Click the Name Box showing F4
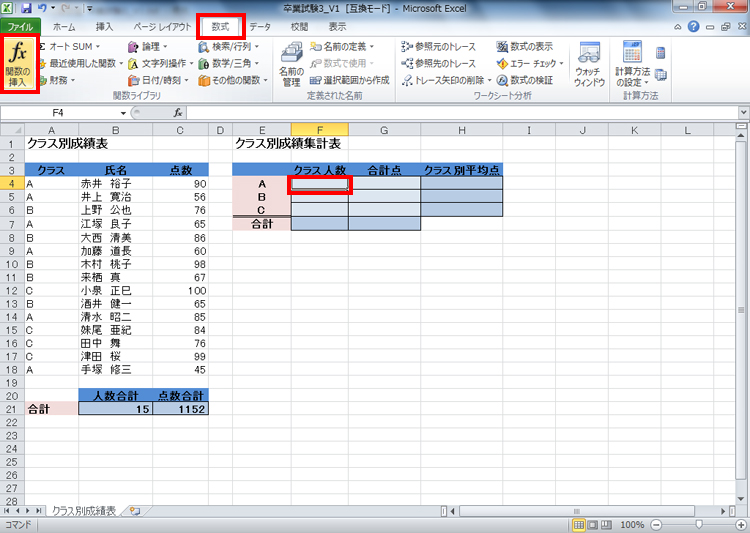 pos(60,113)
